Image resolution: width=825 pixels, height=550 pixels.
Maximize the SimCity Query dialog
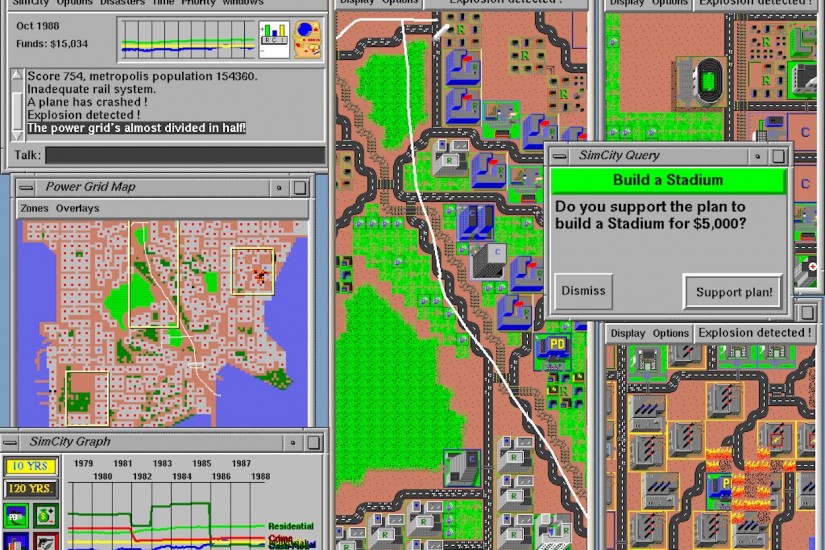point(778,156)
